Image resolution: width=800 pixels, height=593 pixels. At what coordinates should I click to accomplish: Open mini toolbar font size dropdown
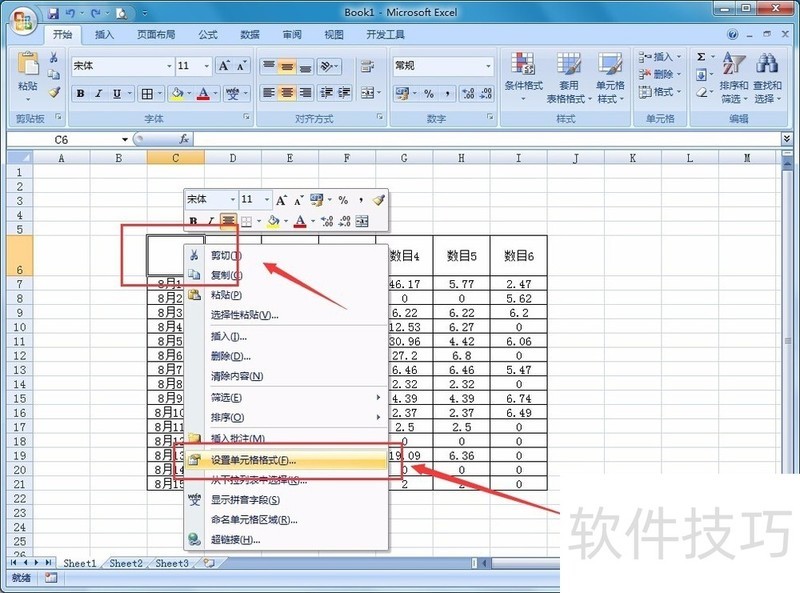[x=266, y=200]
